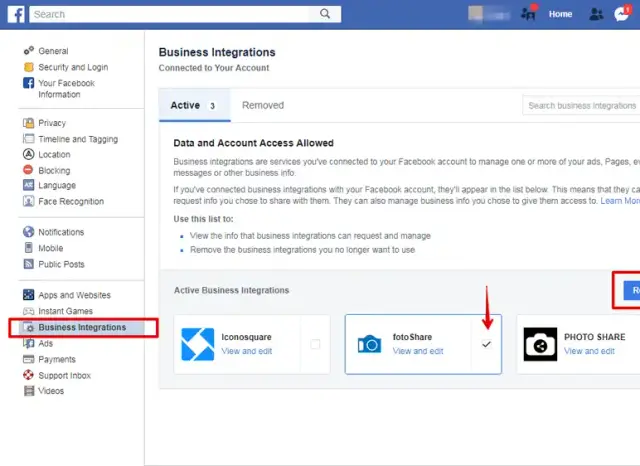Tick the Iconosquare checkbox

[x=315, y=344]
